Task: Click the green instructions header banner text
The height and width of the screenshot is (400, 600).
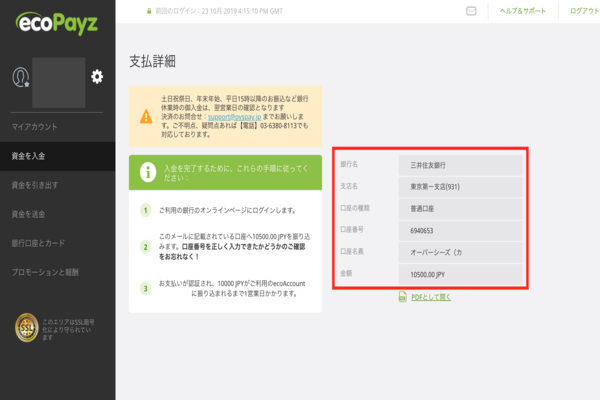Action: pyautogui.click(x=236, y=173)
